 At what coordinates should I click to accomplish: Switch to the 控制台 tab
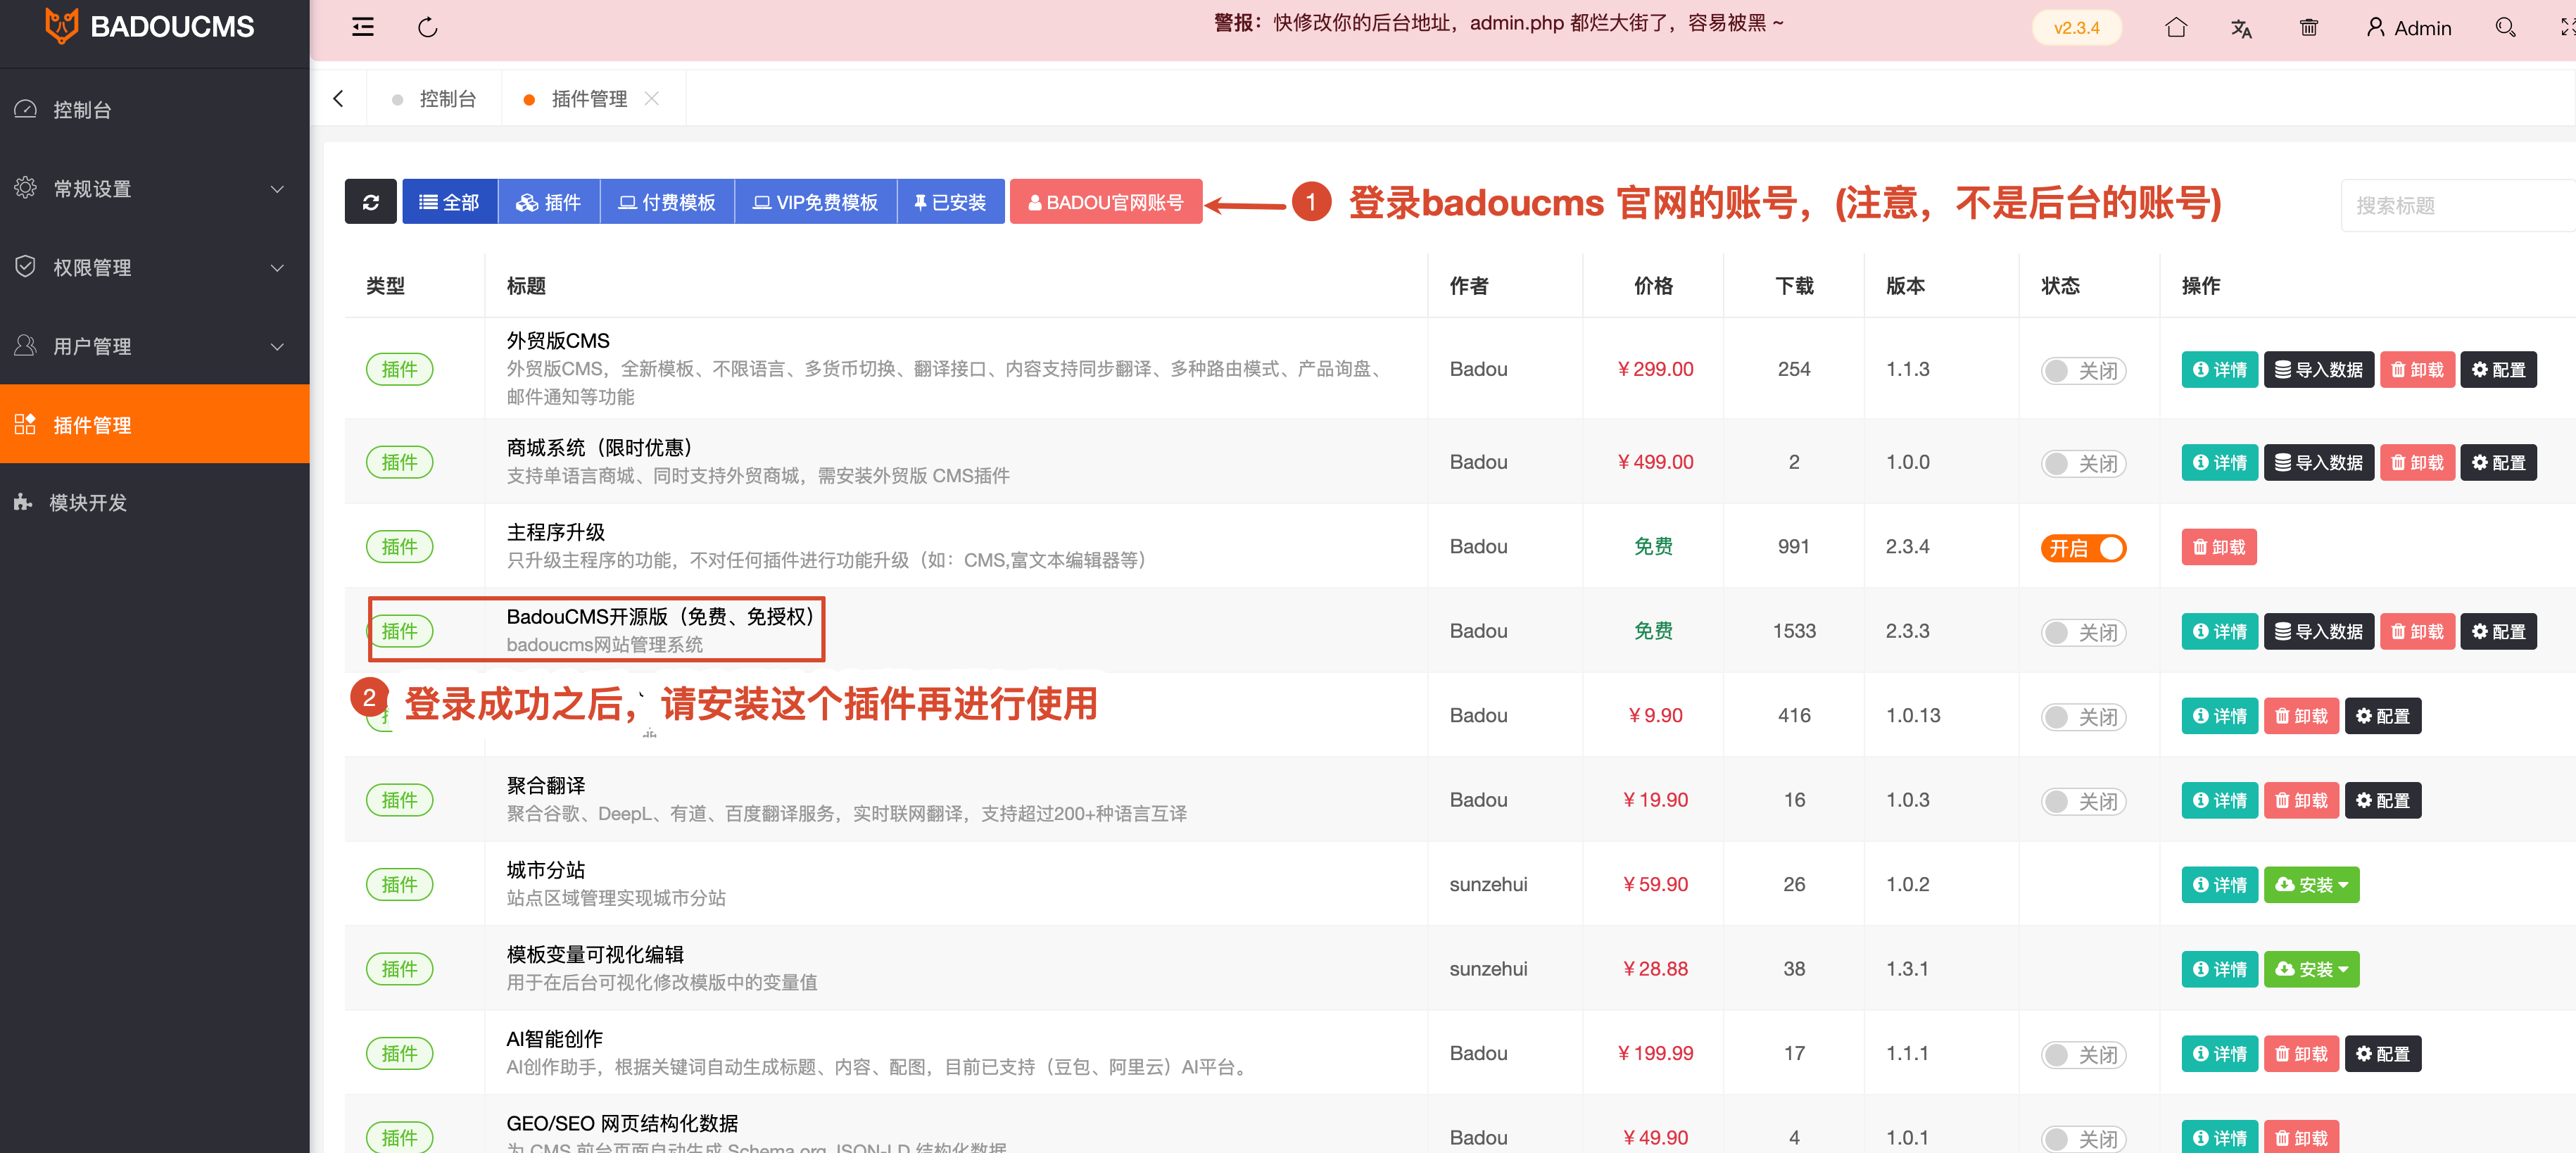tap(435, 99)
